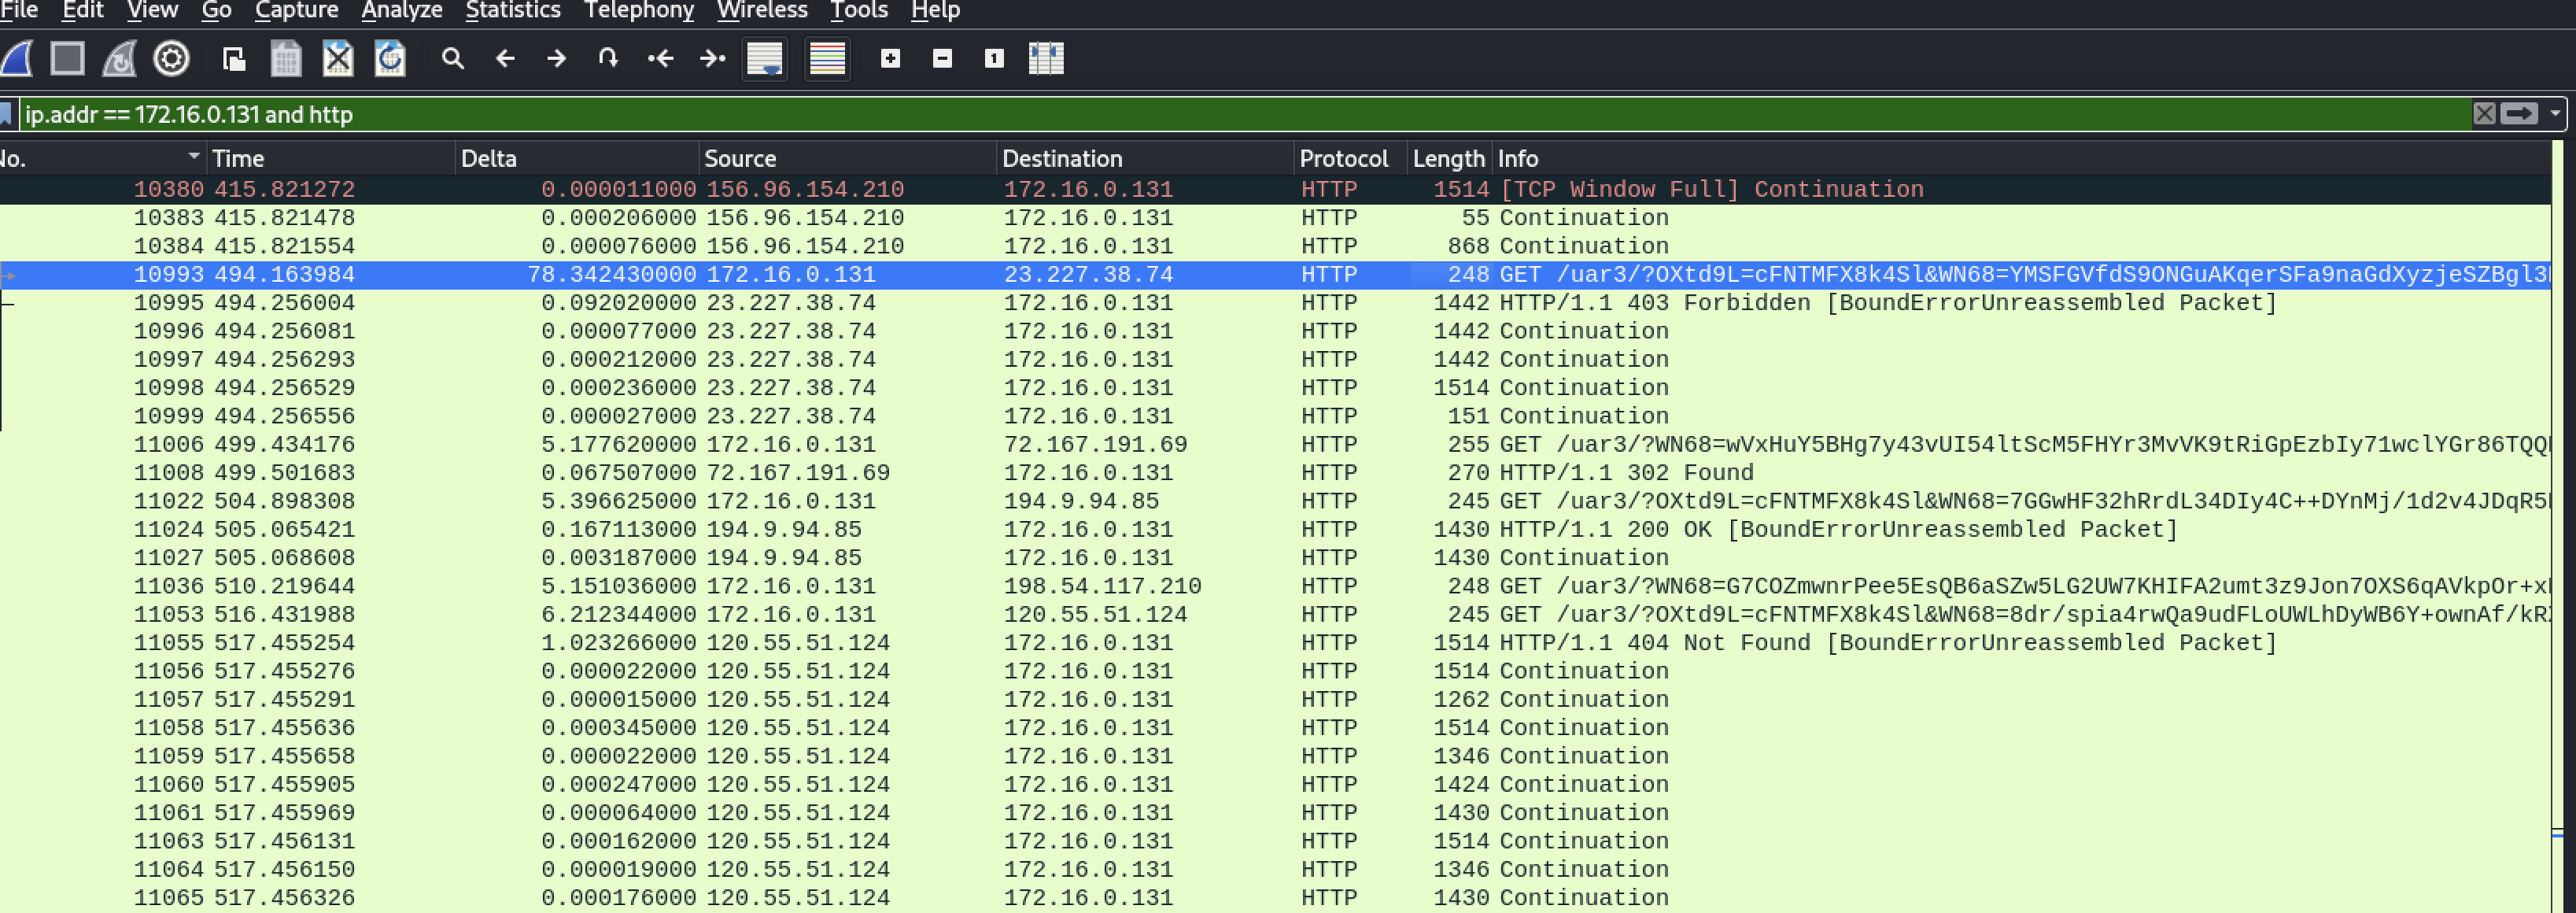Stop the running packet capture
Image resolution: width=2576 pixels, height=913 pixels.
tap(67, 59)
